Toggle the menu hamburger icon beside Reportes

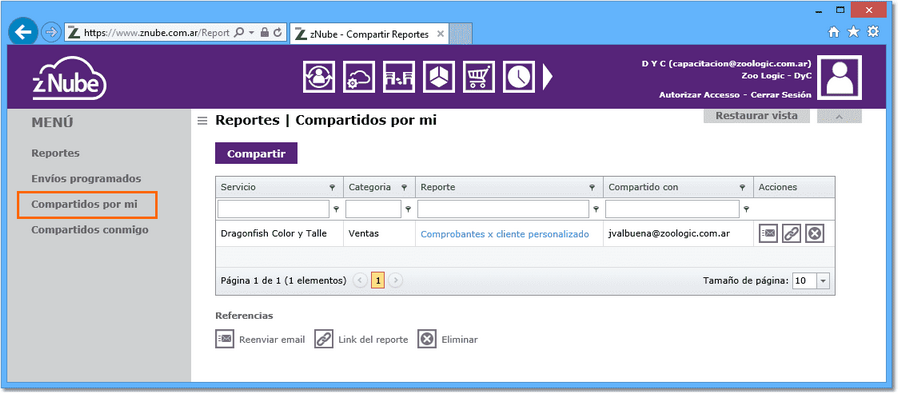click(202, 121)
